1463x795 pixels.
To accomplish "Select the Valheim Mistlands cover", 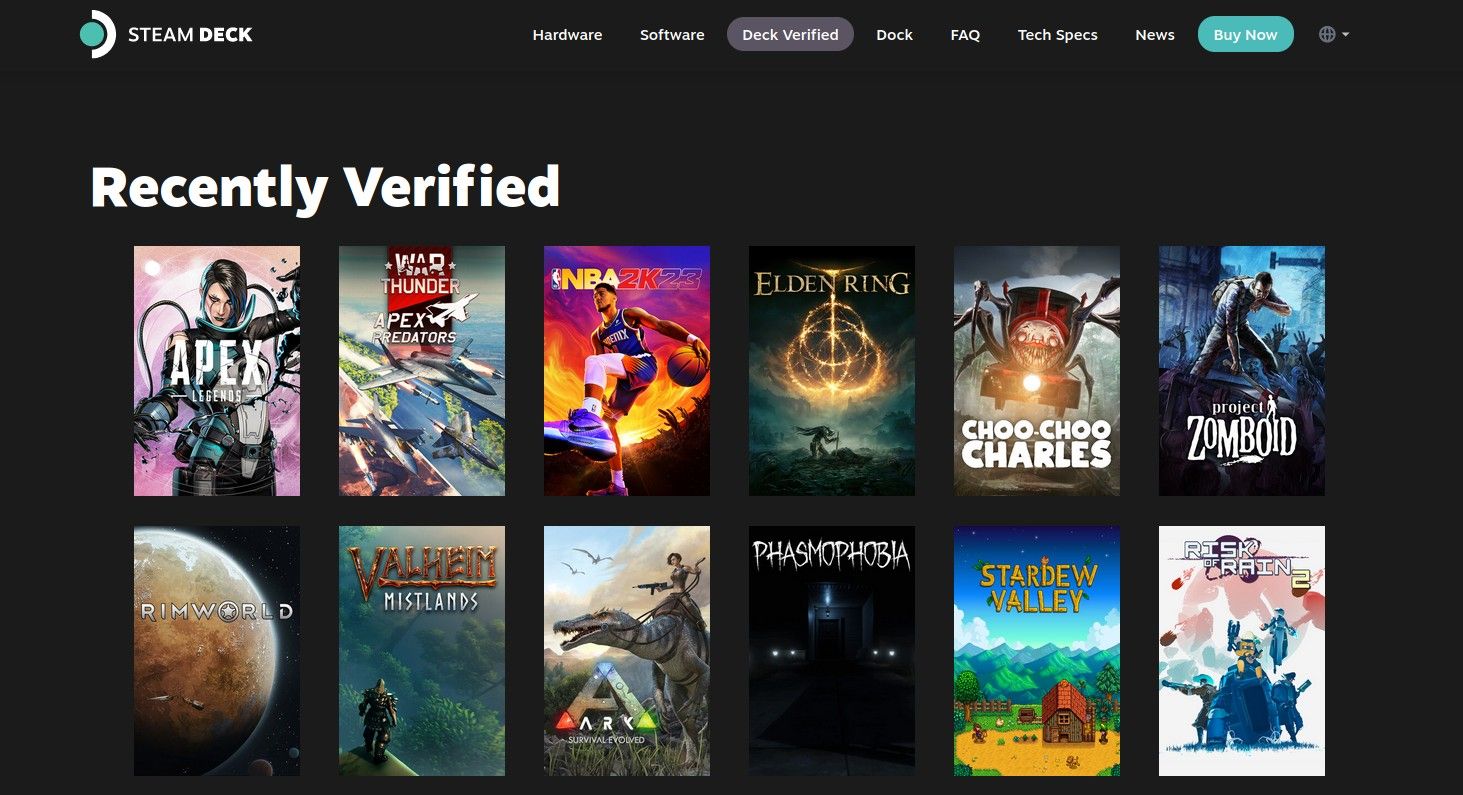I will (422, 651).
